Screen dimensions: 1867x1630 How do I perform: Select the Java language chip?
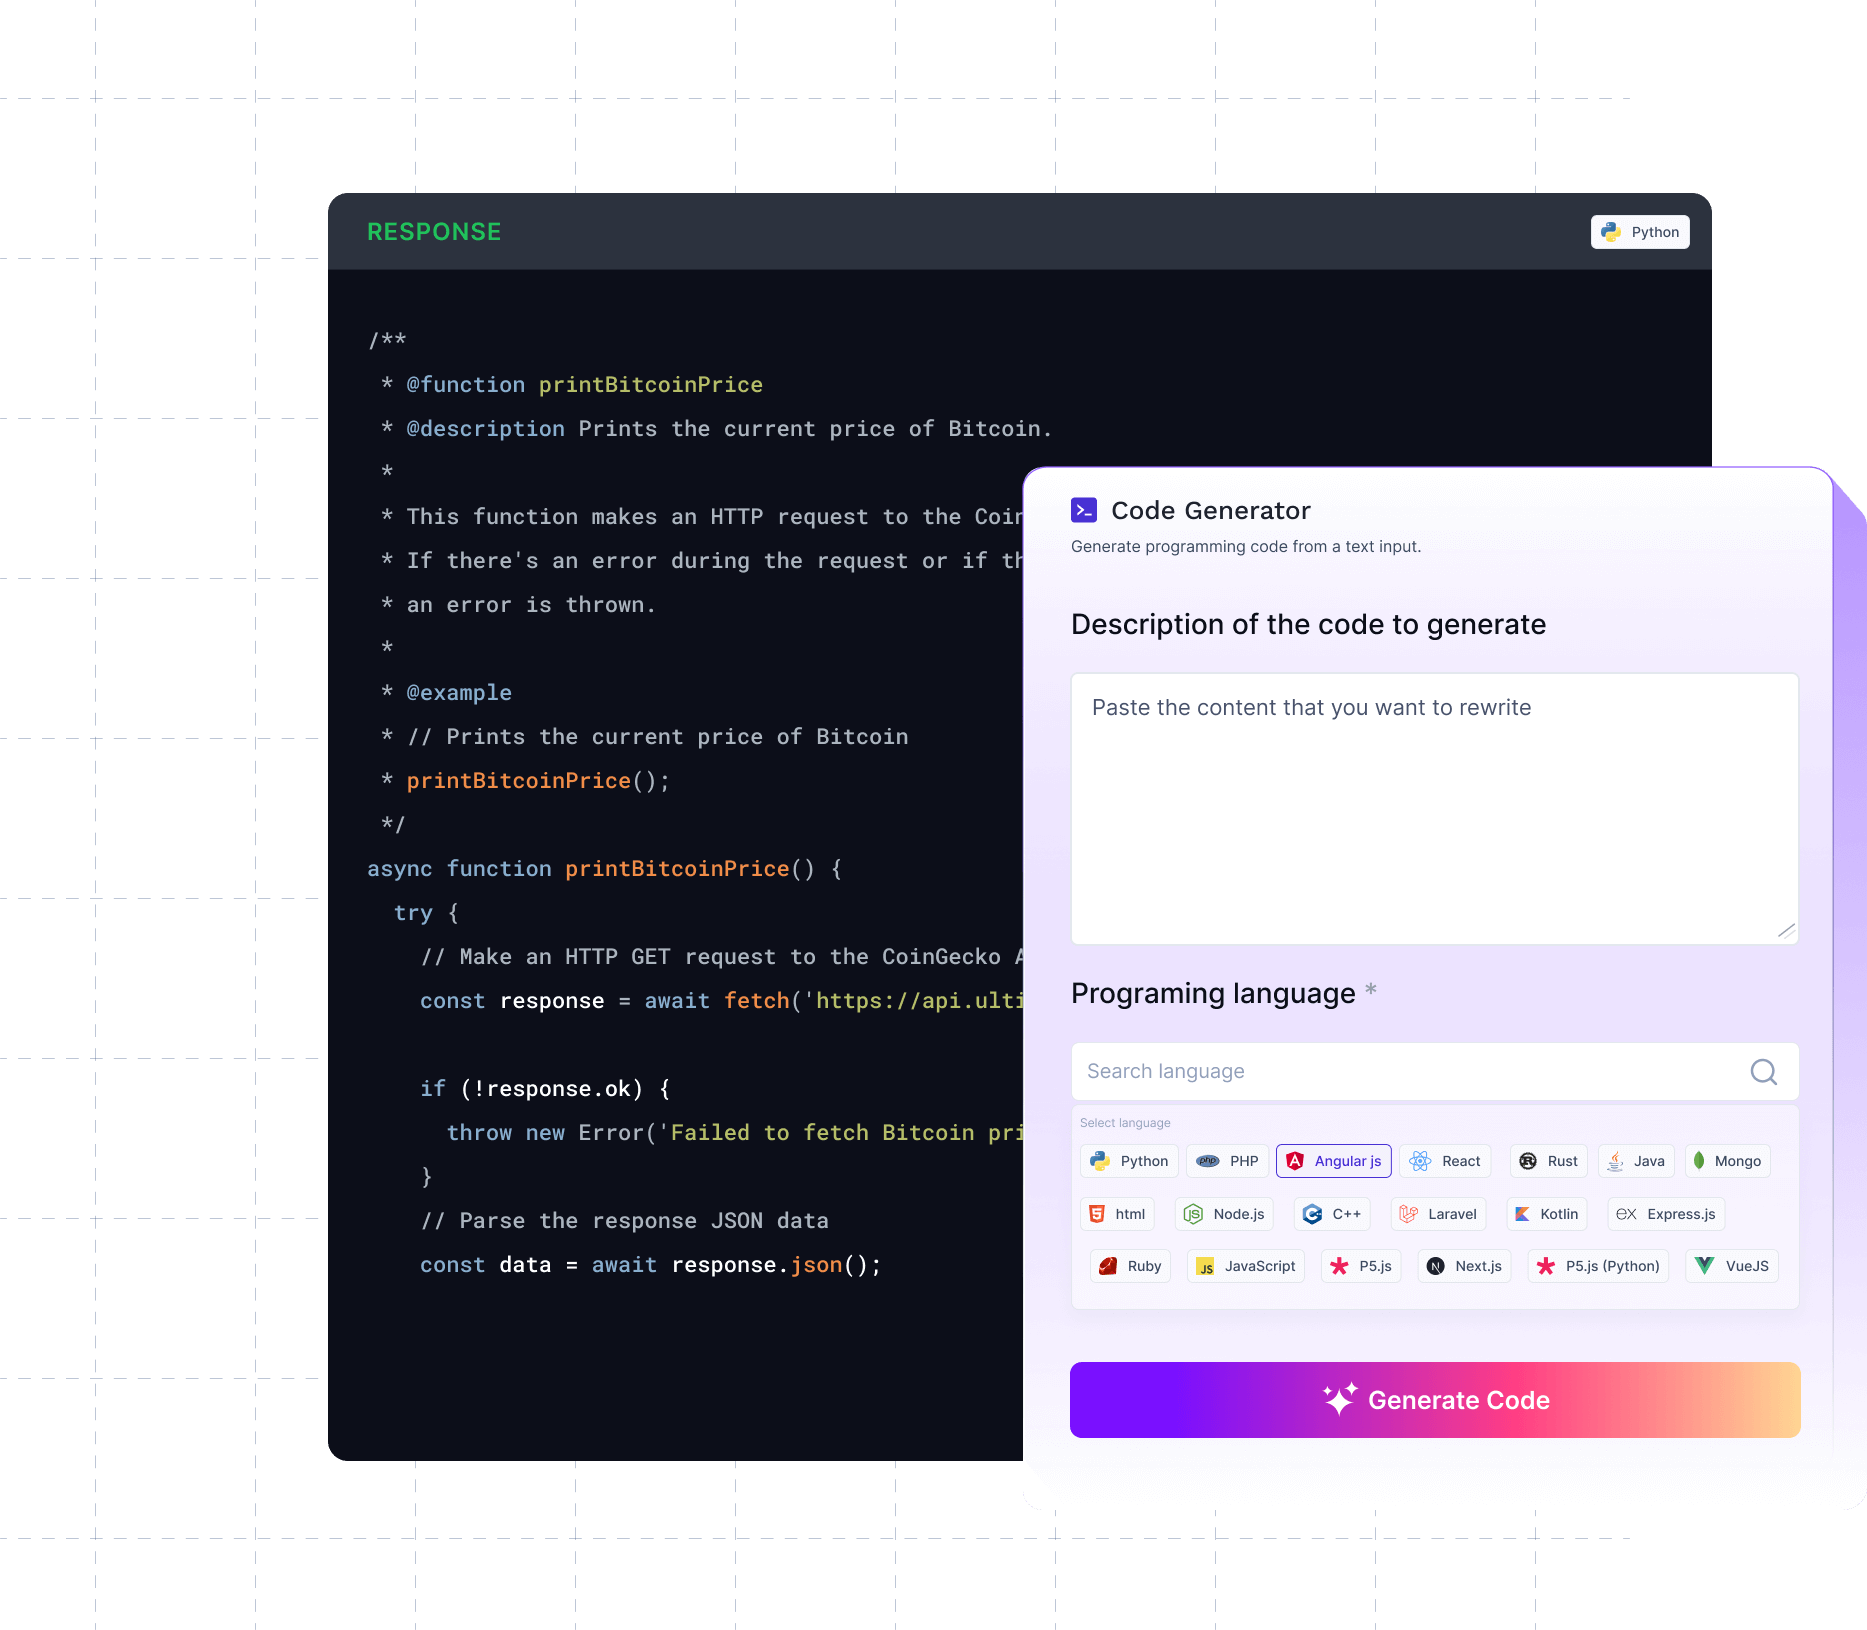[x=1636, y=1161]
